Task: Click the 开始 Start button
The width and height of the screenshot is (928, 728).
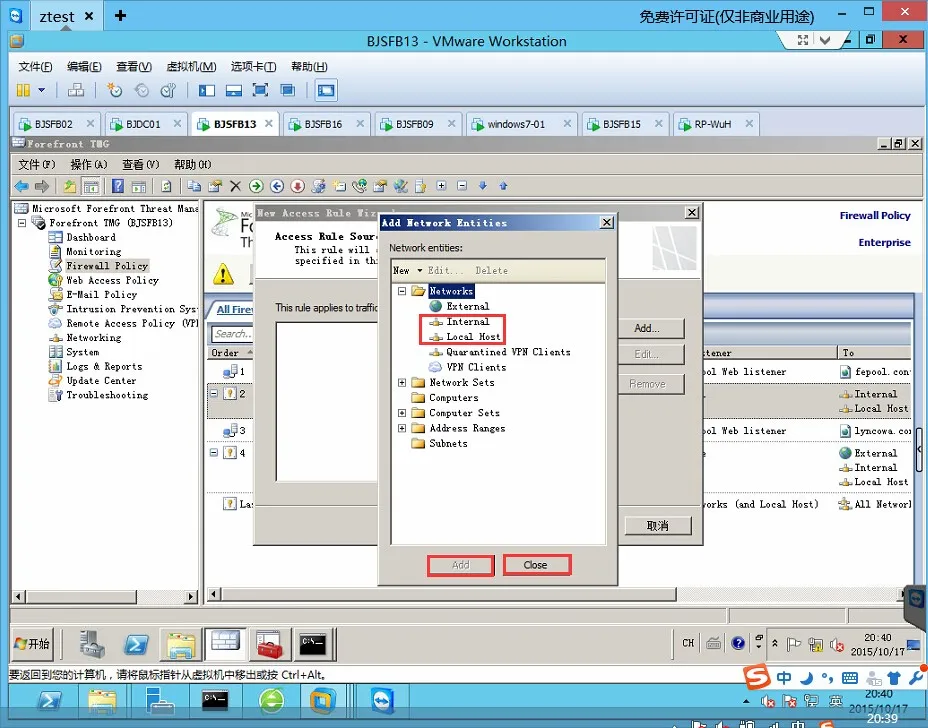Action: click(x=33, y=644)
